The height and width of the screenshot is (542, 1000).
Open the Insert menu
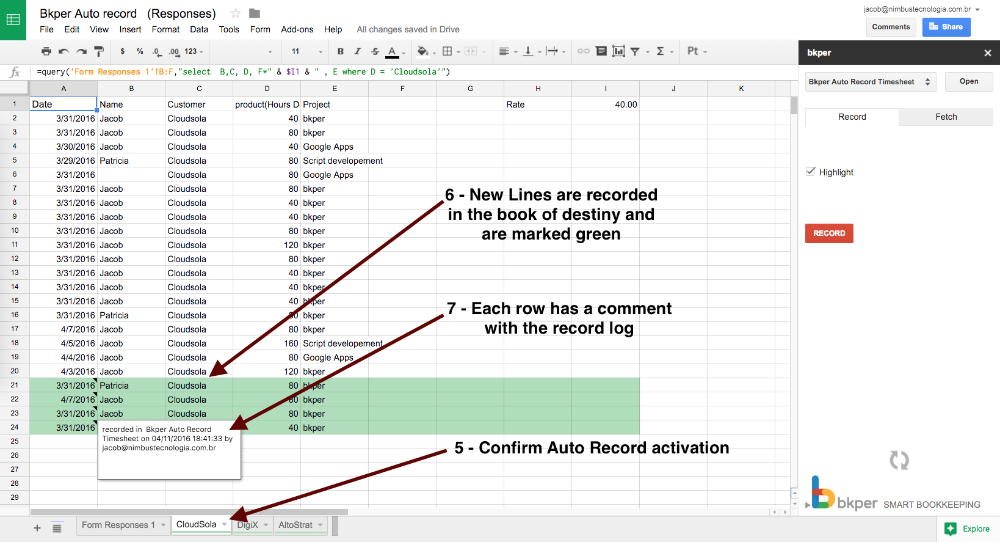[130, 29]
